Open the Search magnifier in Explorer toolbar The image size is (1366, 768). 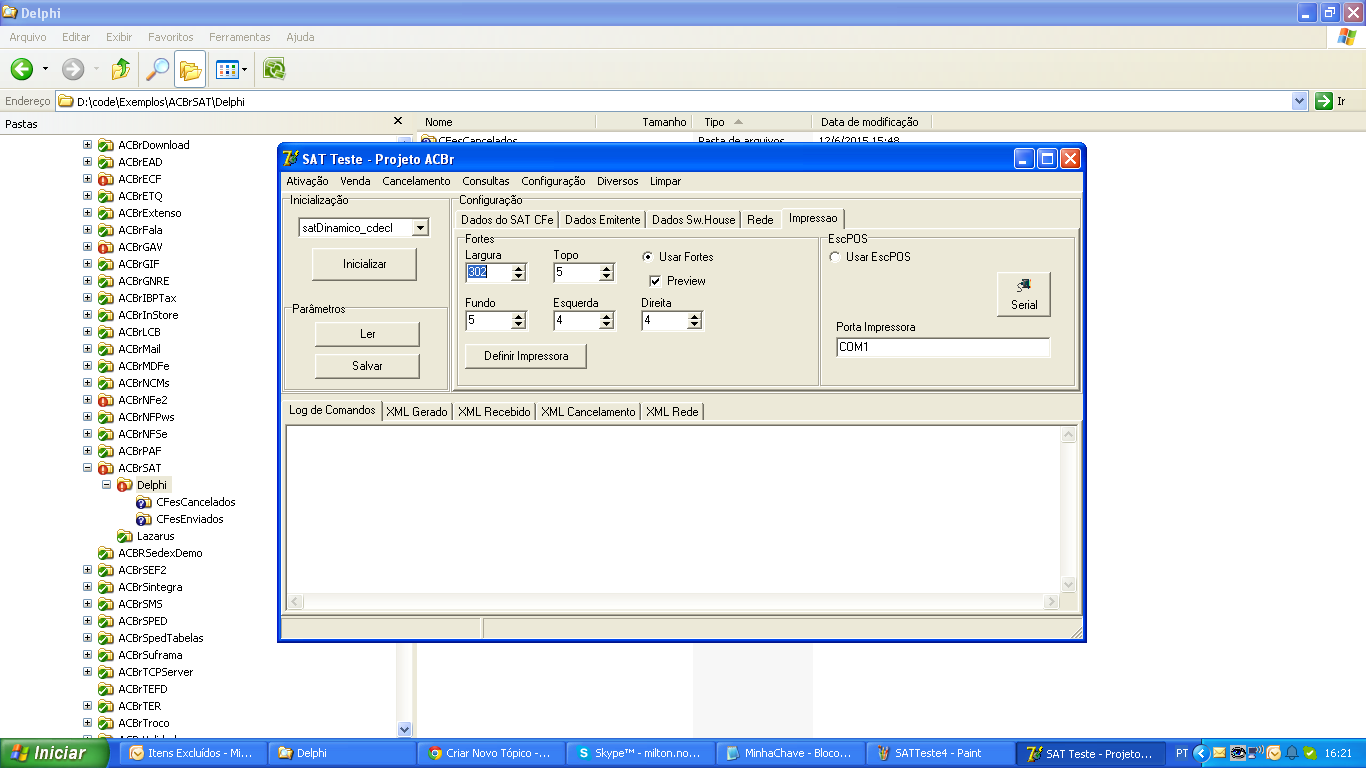(157, 69)
